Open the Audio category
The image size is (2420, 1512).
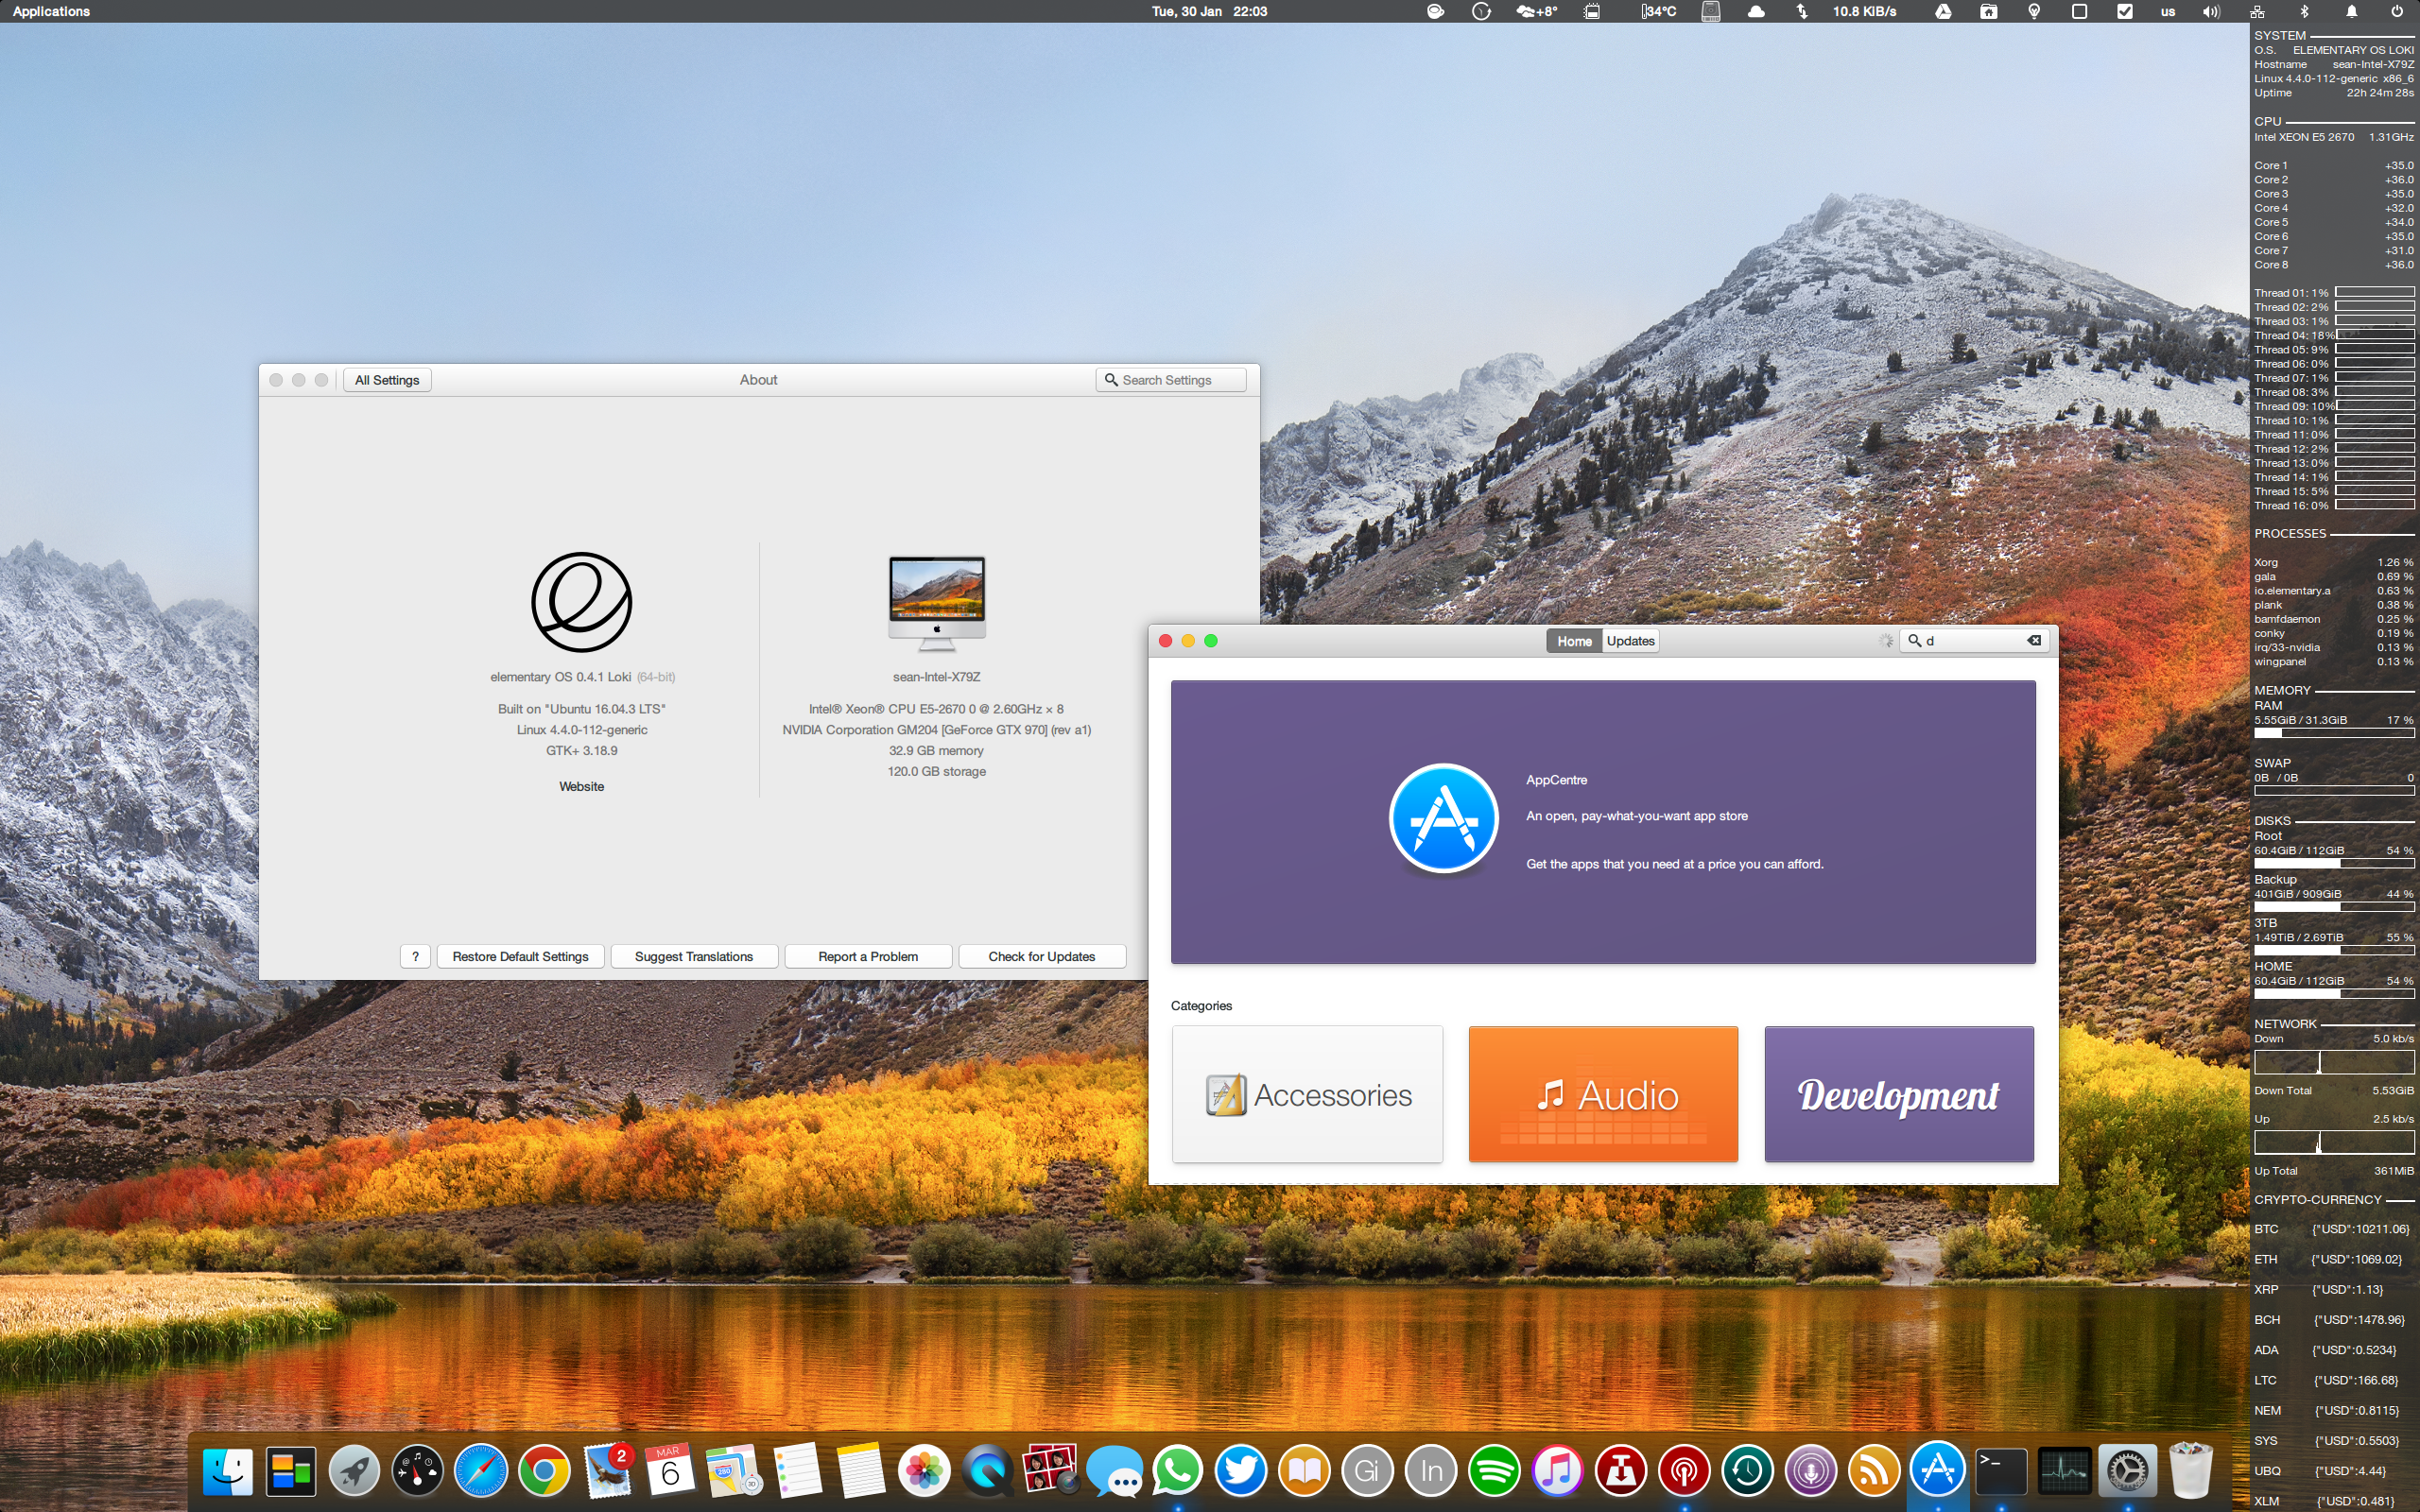(1603, 1094)
